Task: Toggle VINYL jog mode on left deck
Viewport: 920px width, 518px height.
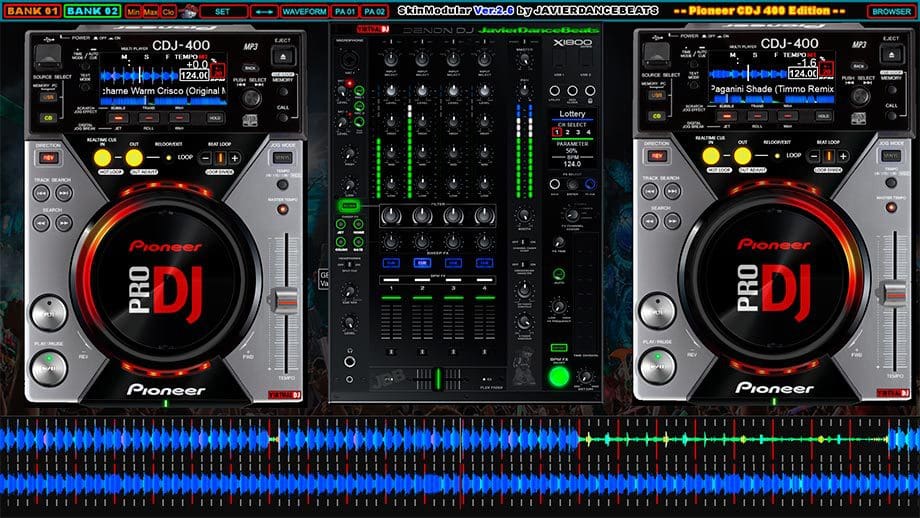Action: point(282,158)
